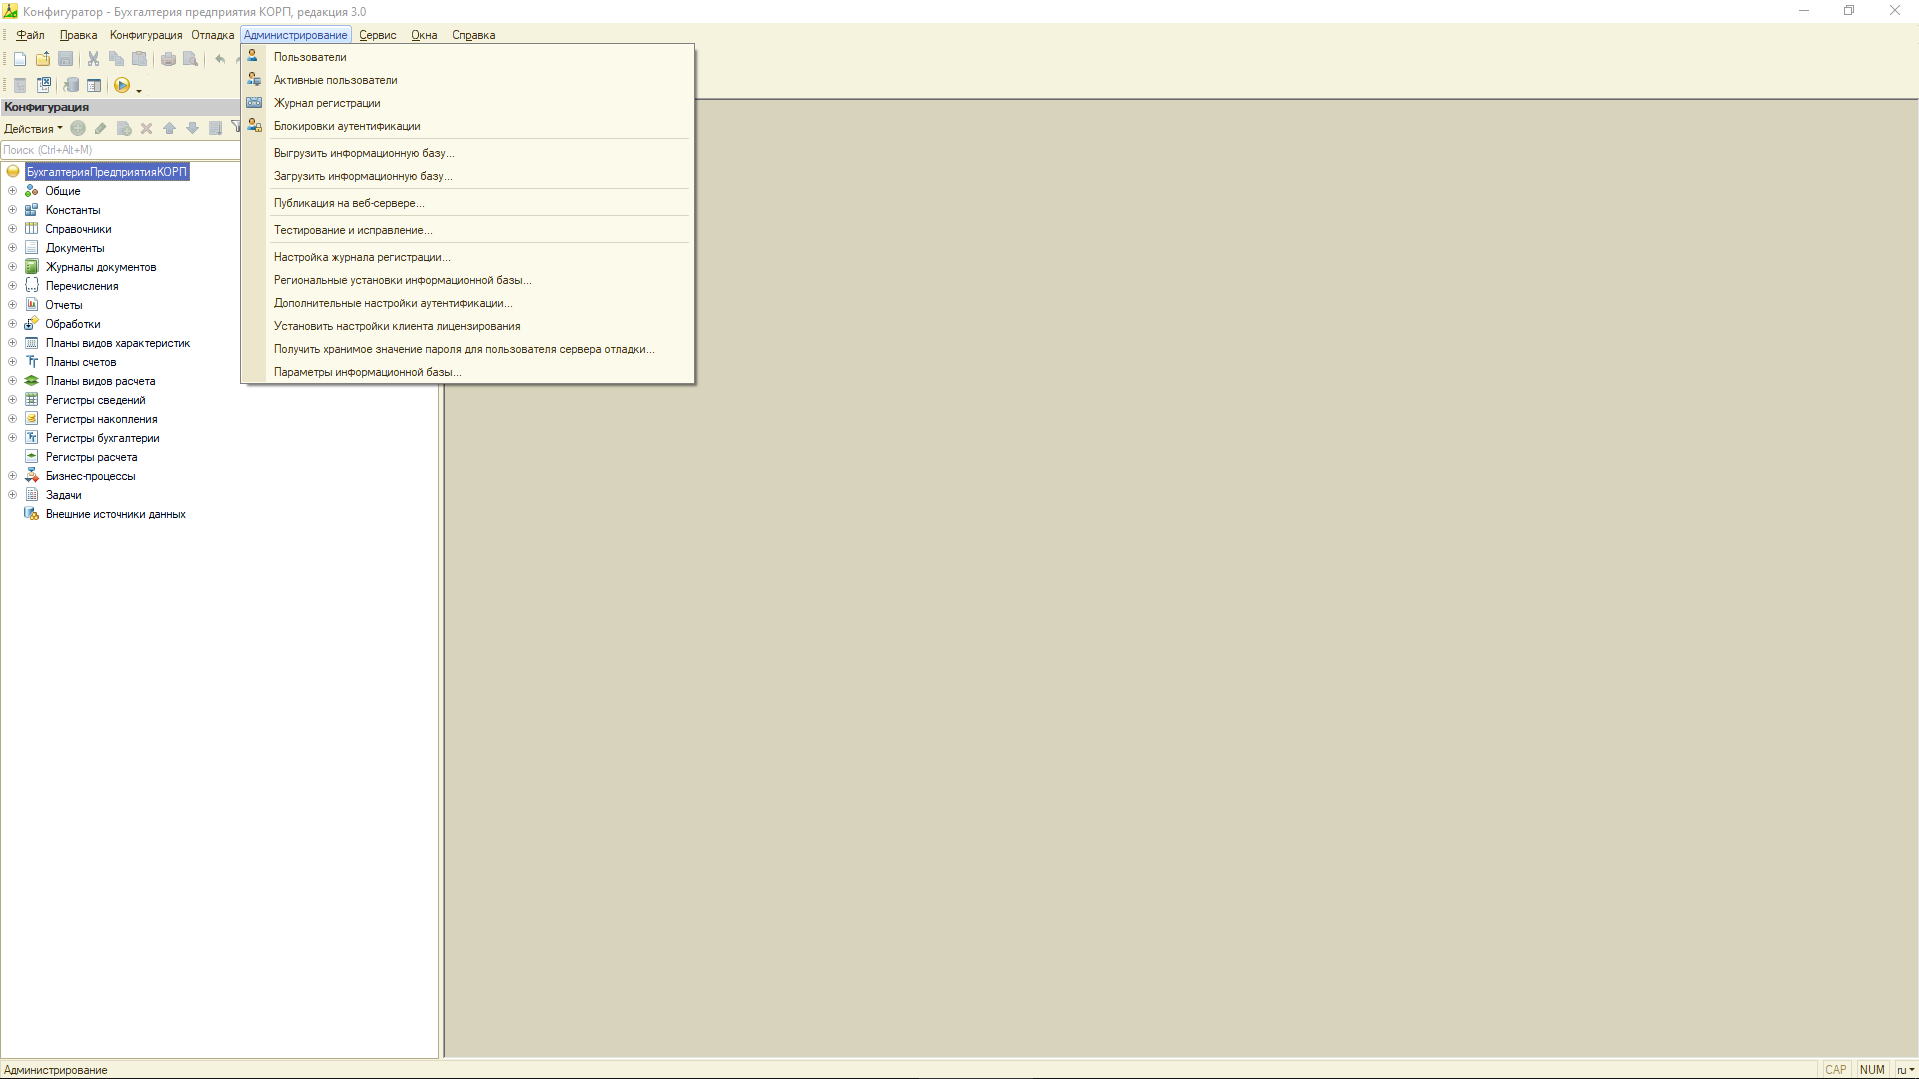Open the Окна menu
The image size is (1919, 1079).
[x=424, y=35]
